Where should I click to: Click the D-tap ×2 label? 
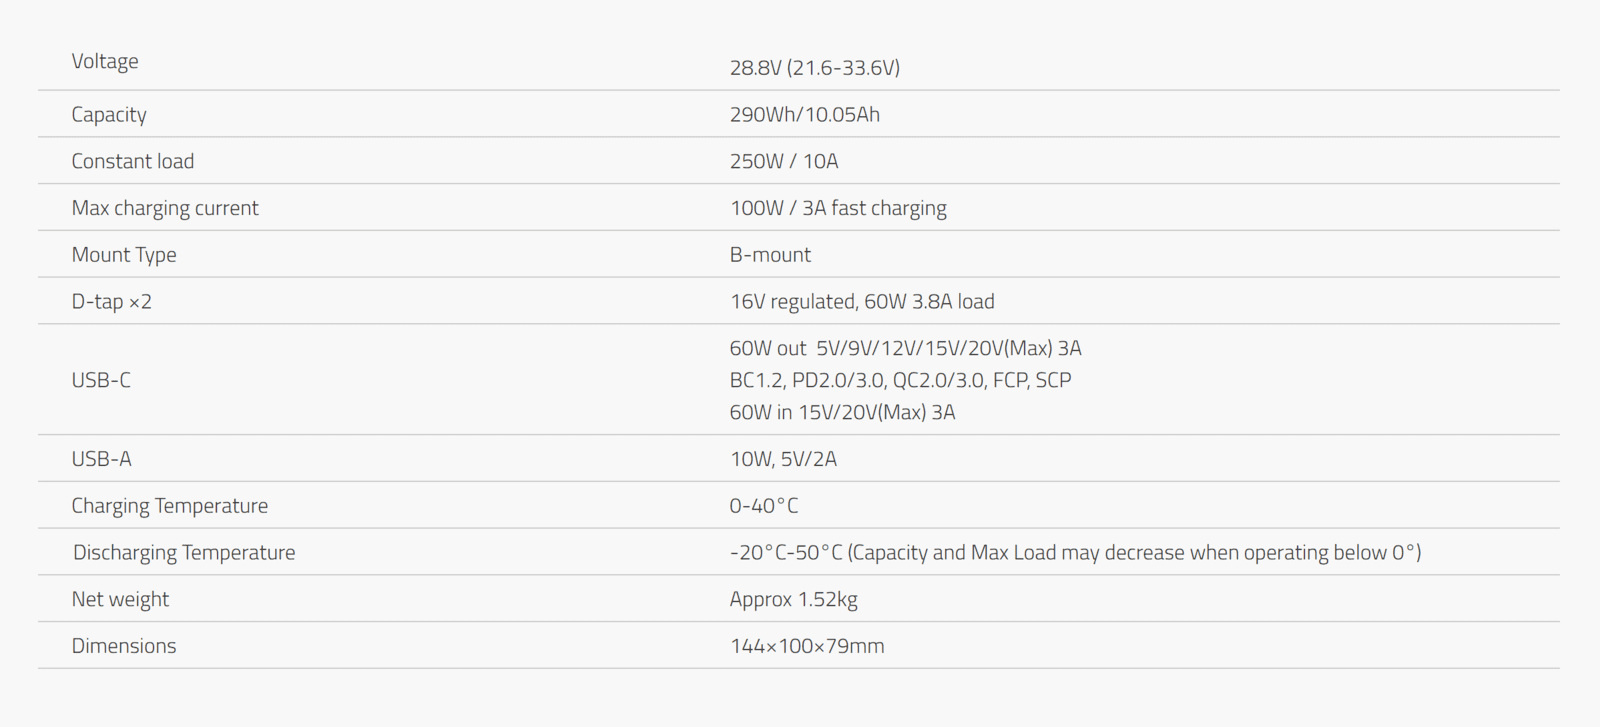pyautogui.click(x=112, y=302)
